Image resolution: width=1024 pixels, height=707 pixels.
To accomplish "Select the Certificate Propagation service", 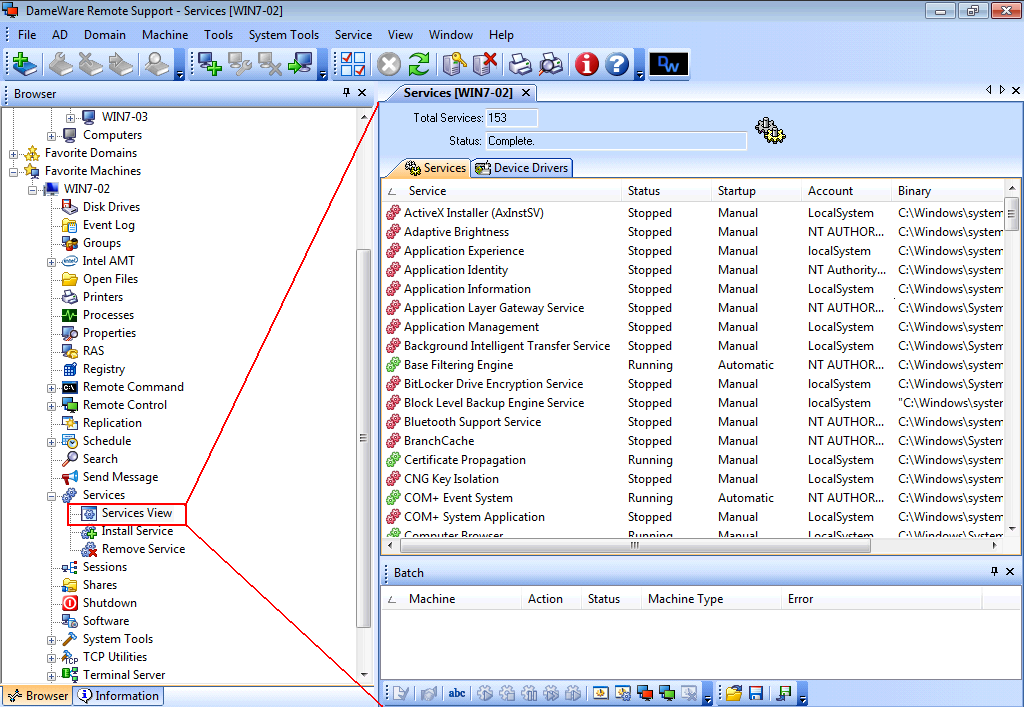I will pos(464,460).
